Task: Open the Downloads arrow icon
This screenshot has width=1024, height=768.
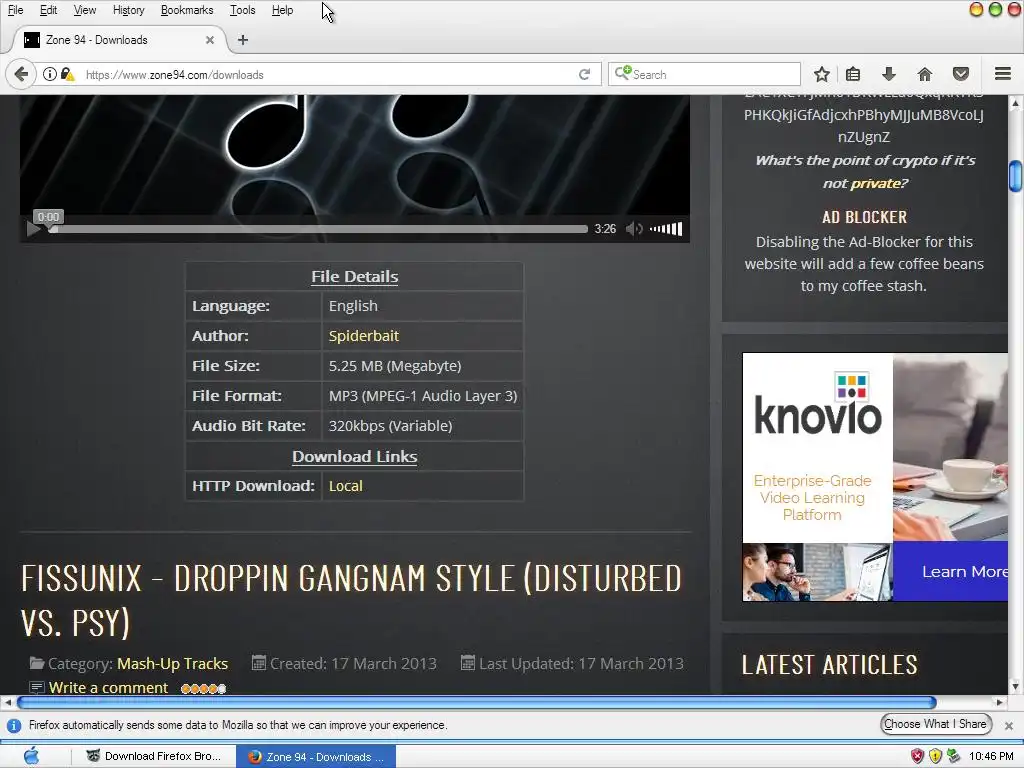Action: tap(888, 74)
